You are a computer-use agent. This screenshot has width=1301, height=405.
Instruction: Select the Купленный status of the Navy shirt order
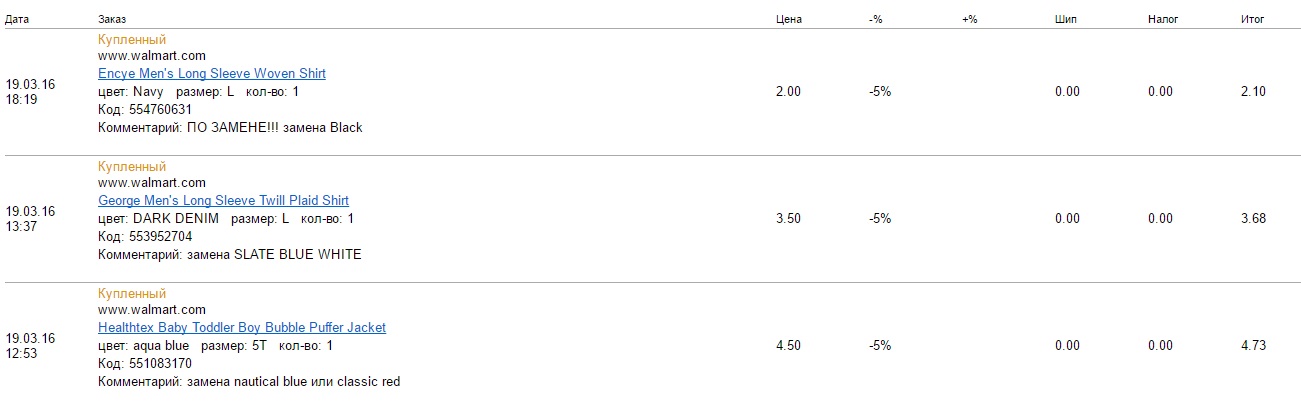(x=132, y=40)
